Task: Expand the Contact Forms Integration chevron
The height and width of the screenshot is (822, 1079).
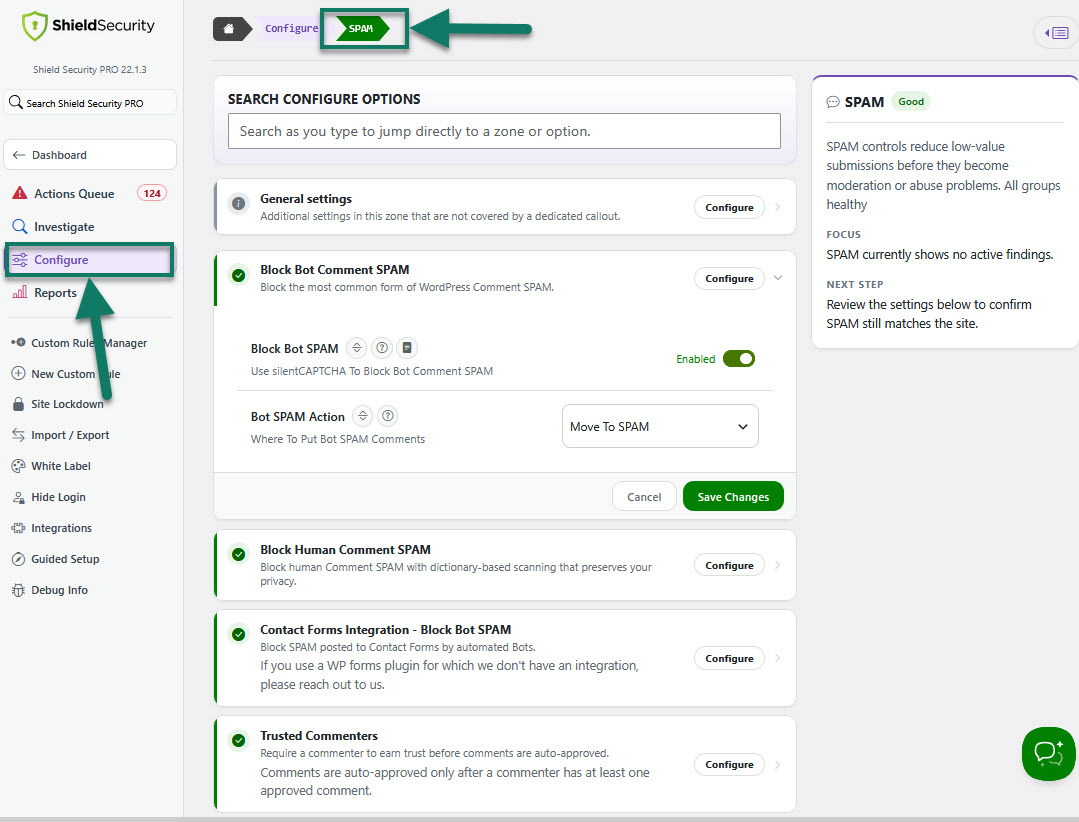Action: 778,658
